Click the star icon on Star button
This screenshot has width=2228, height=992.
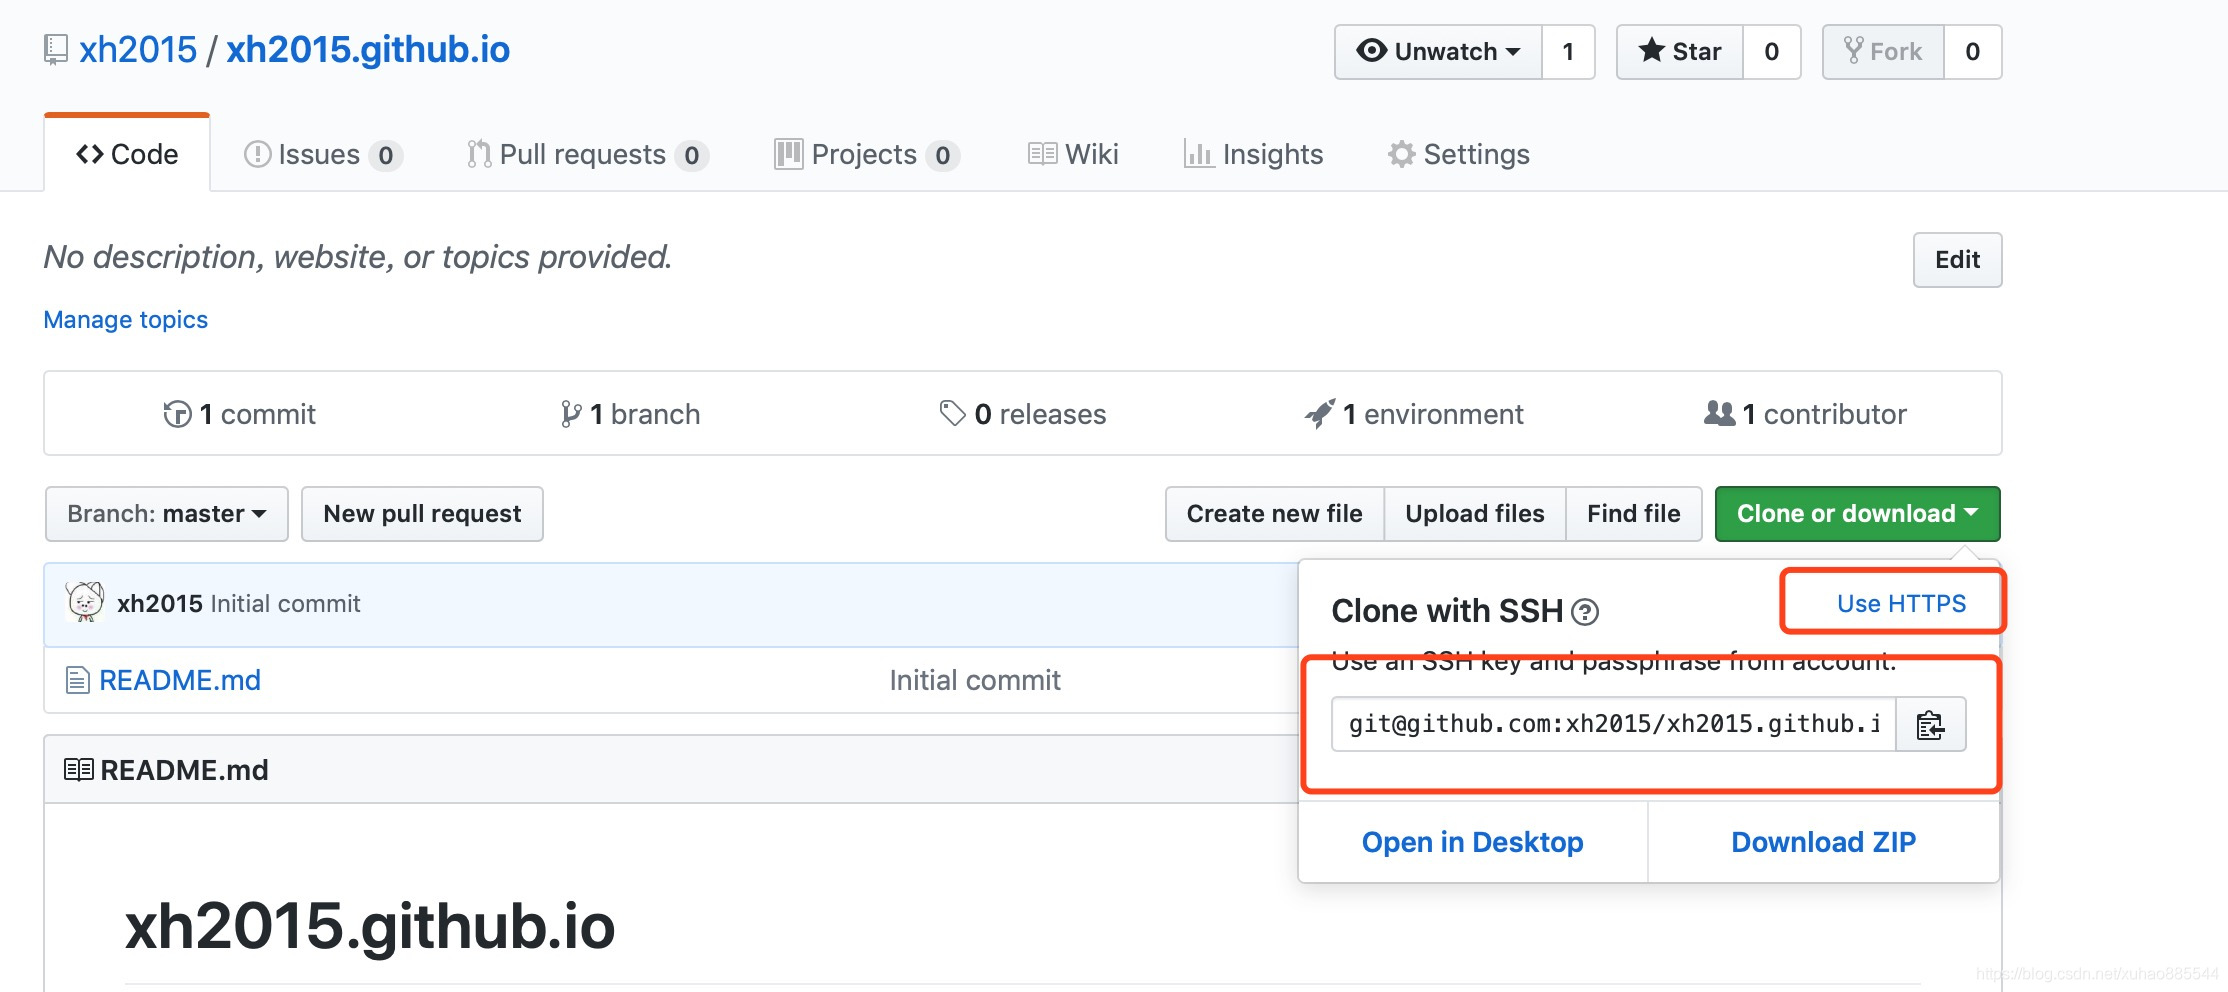click(1652, 50)
